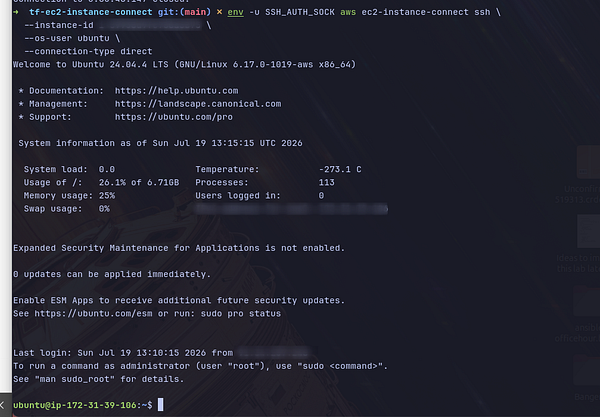Click the temperature value '-273.1 C'

(x=340, y=169)
